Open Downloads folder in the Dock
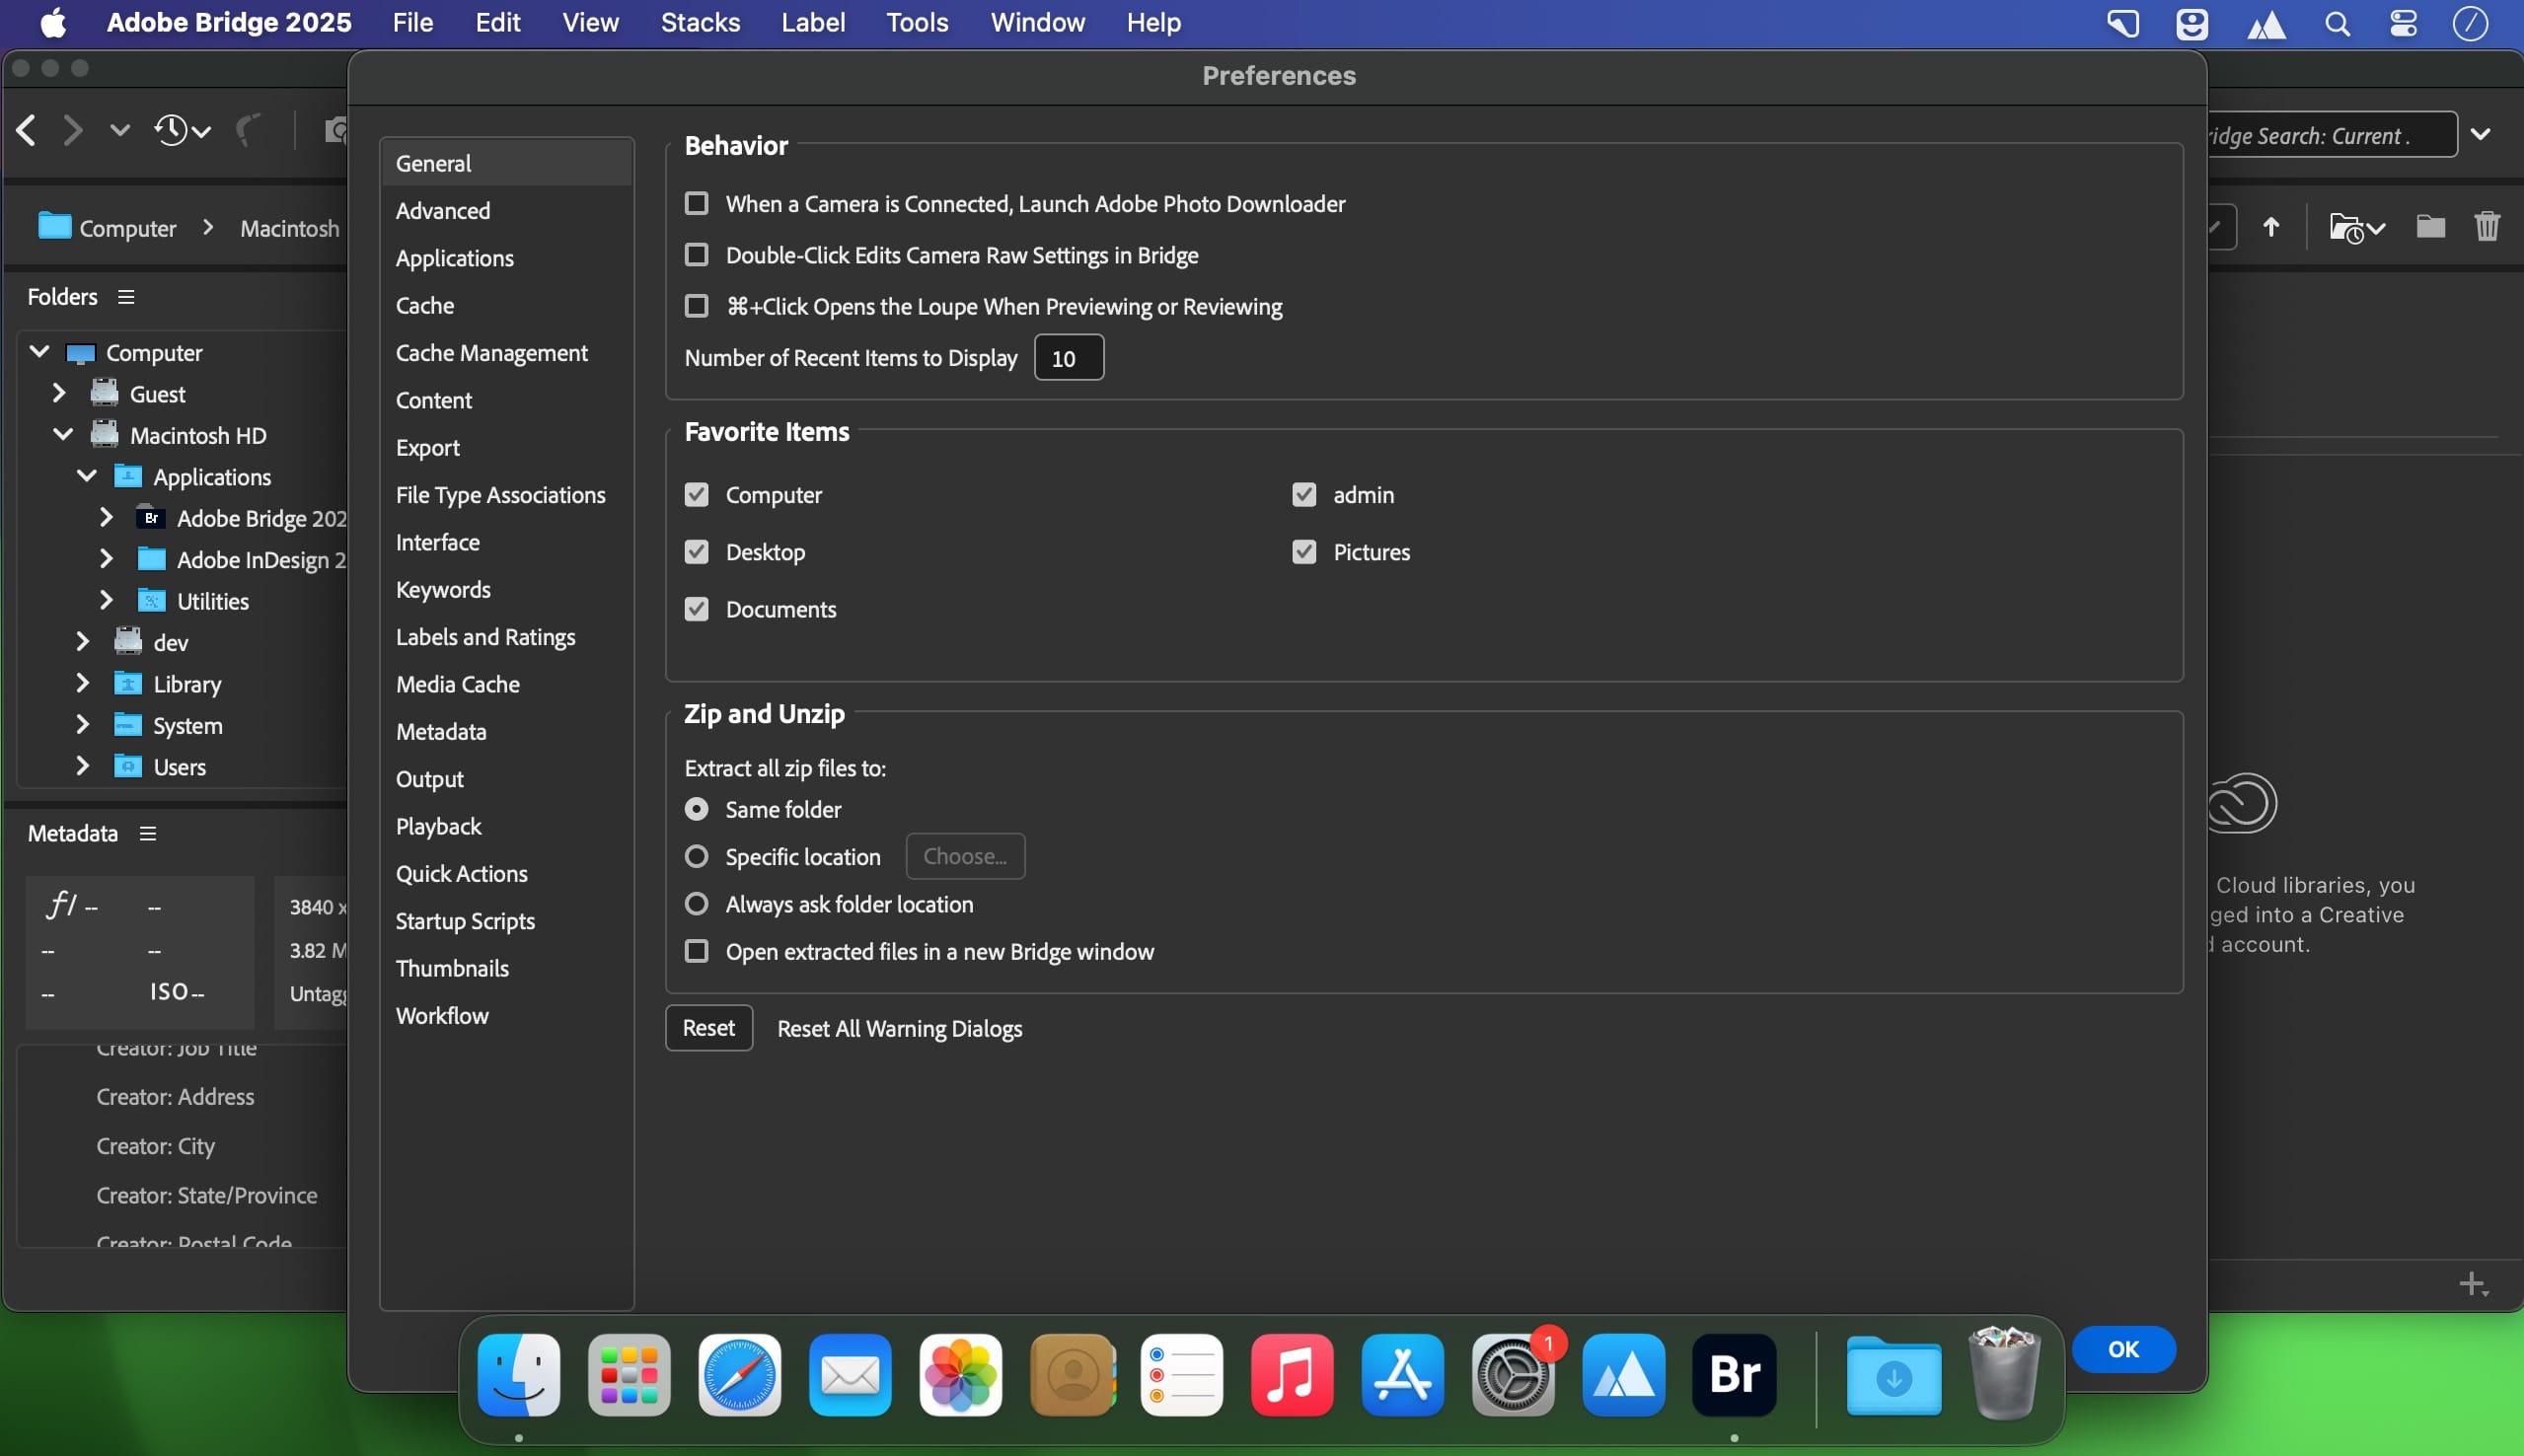This screenshot has height=1456, width=2524. (x=1894, y=1375)
